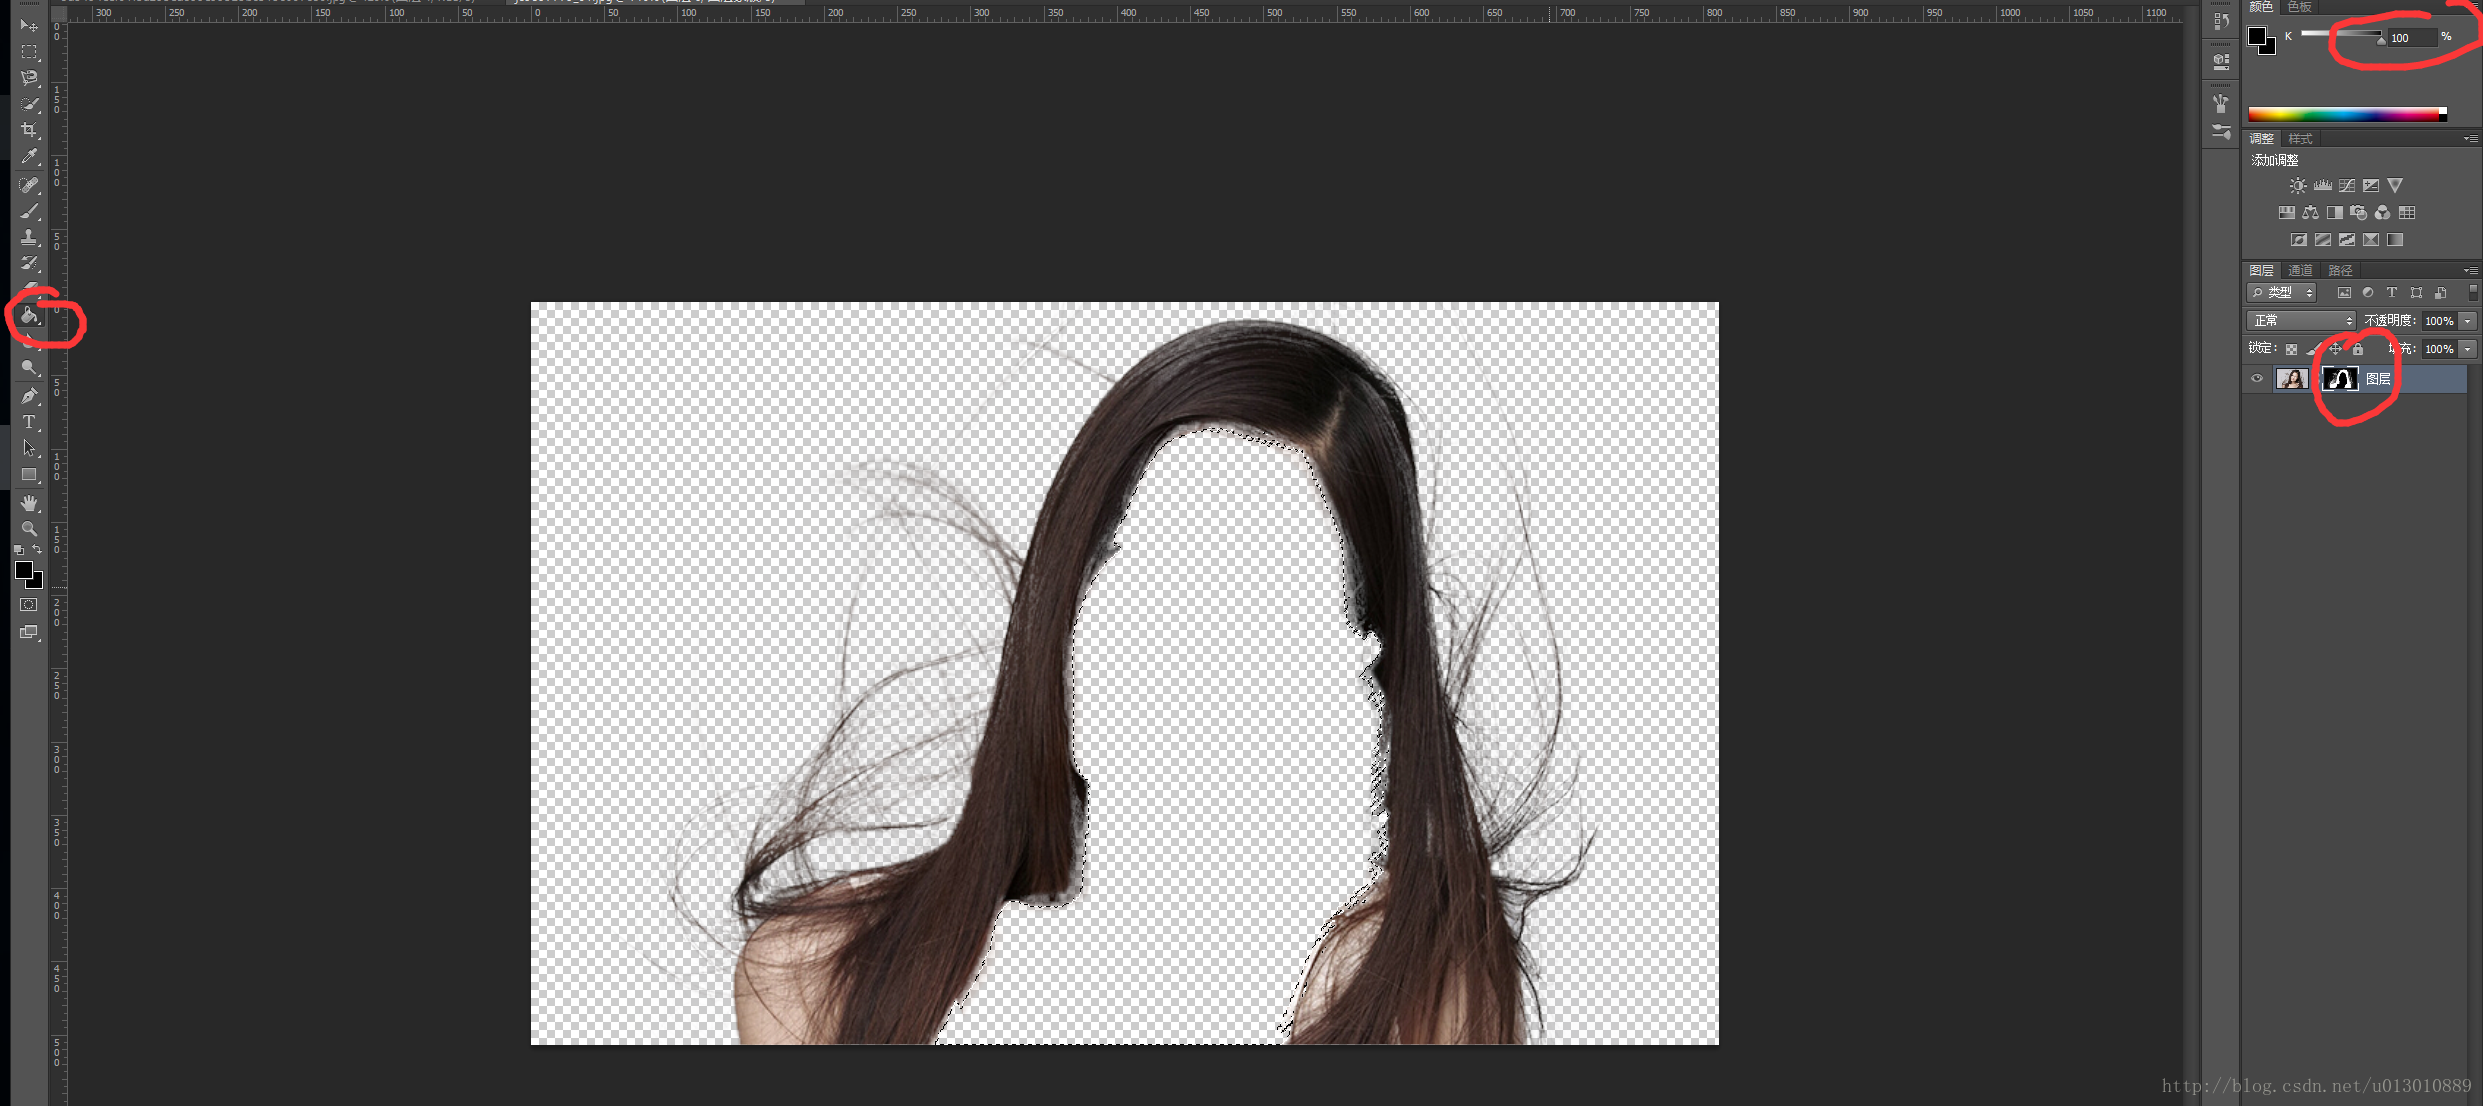
Task: Select the Brush tool
Action: click(29, 211)
